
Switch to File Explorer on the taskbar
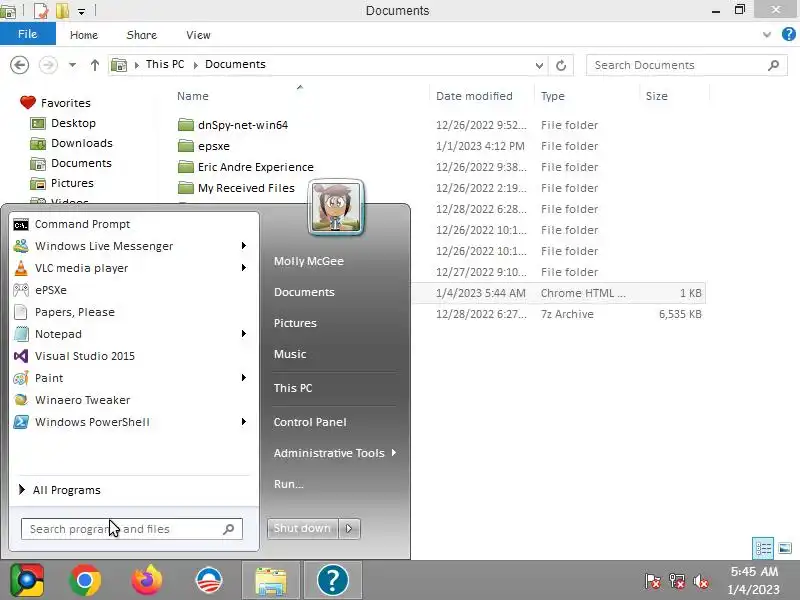tap(271, 580)
